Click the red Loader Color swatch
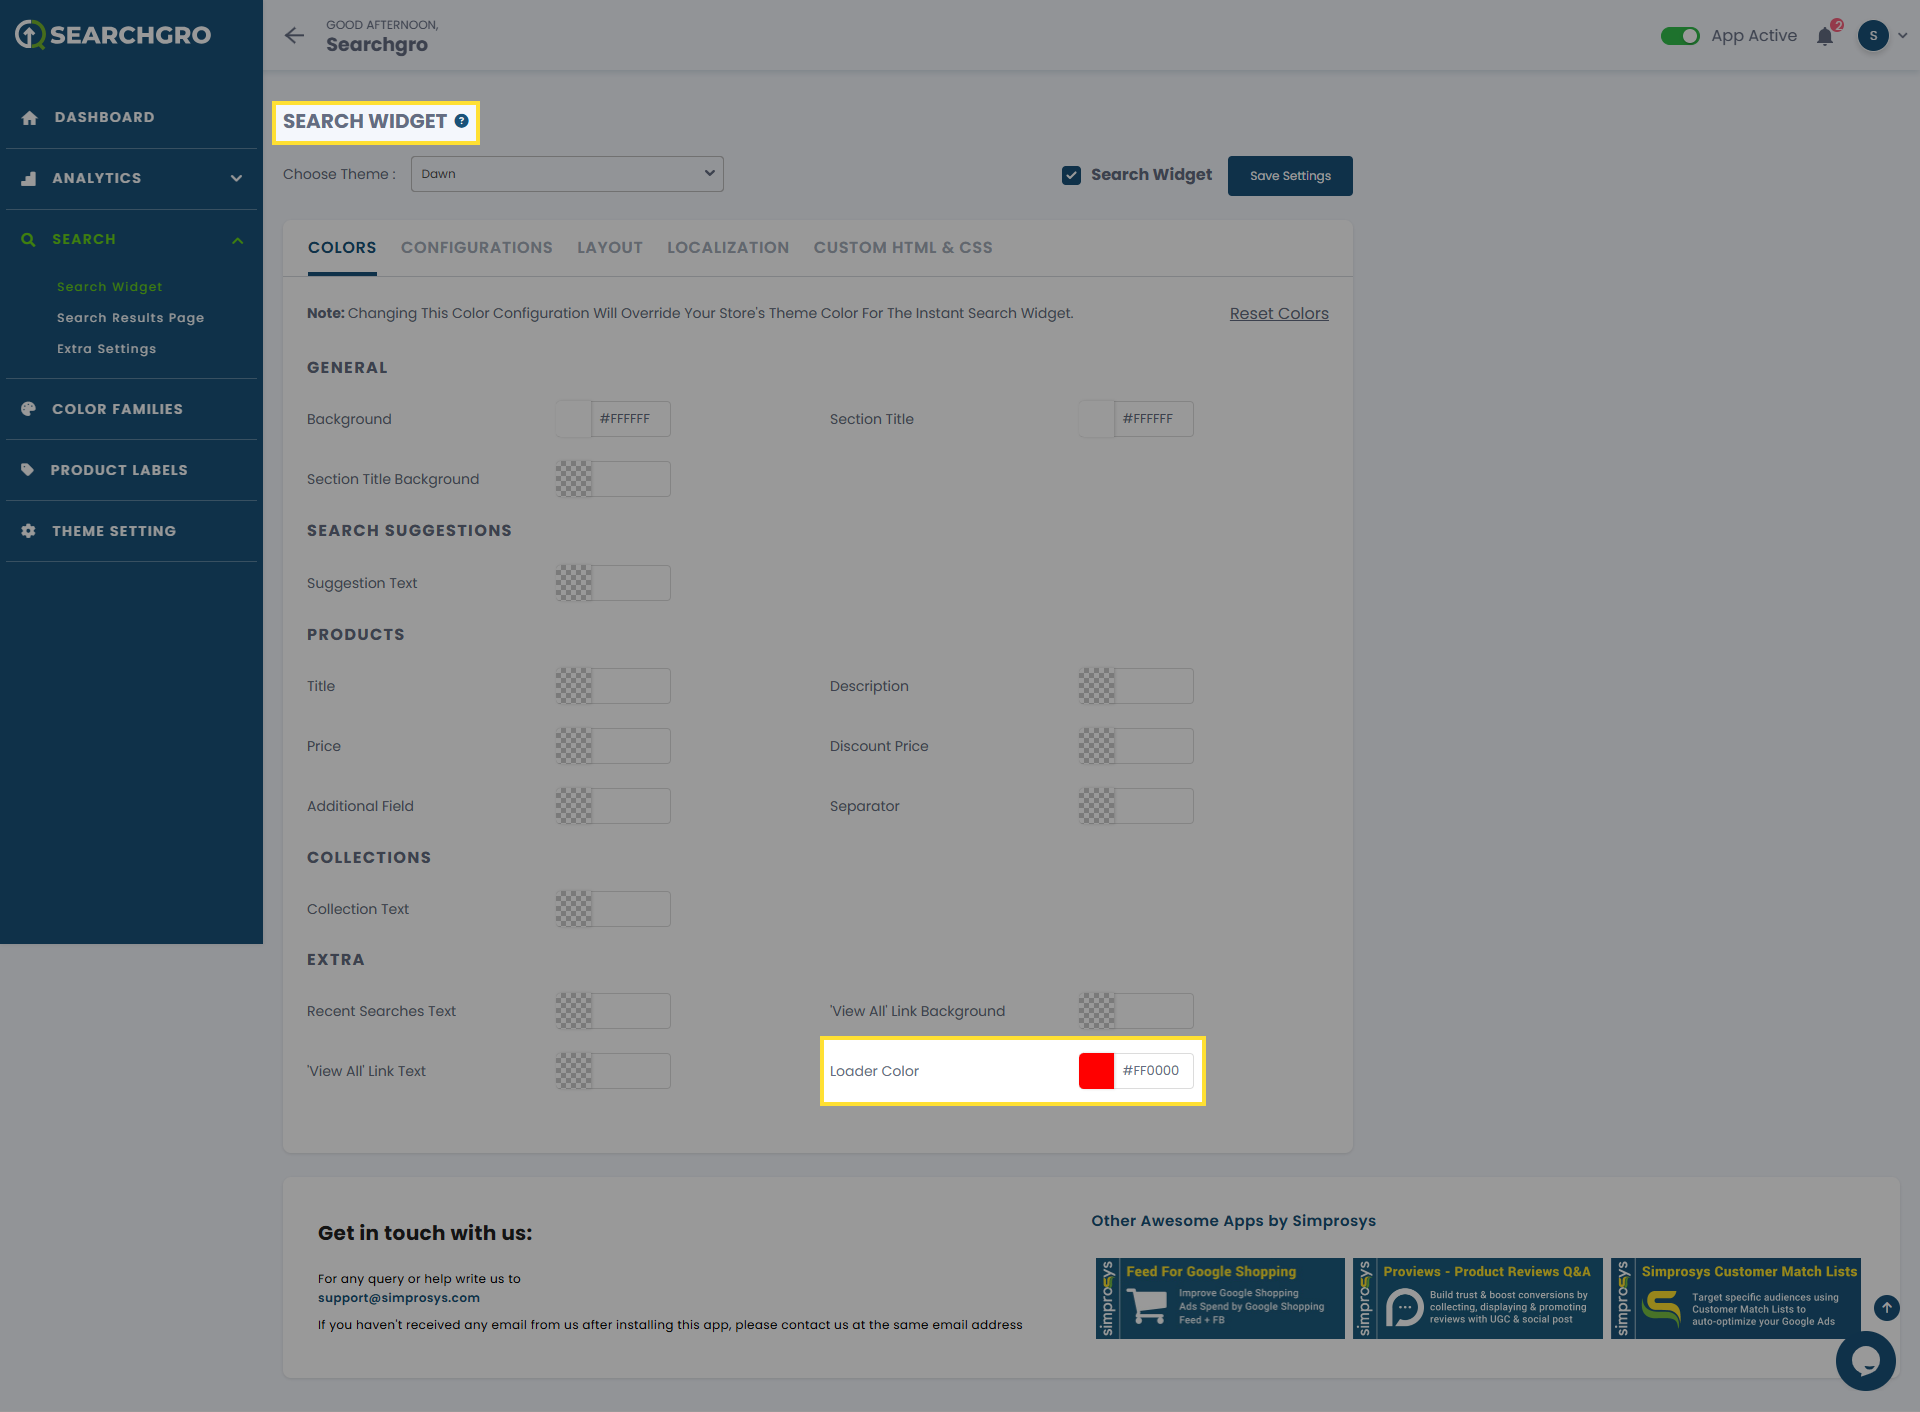This screenshot has width=1920, height=1412. 1096,1071
